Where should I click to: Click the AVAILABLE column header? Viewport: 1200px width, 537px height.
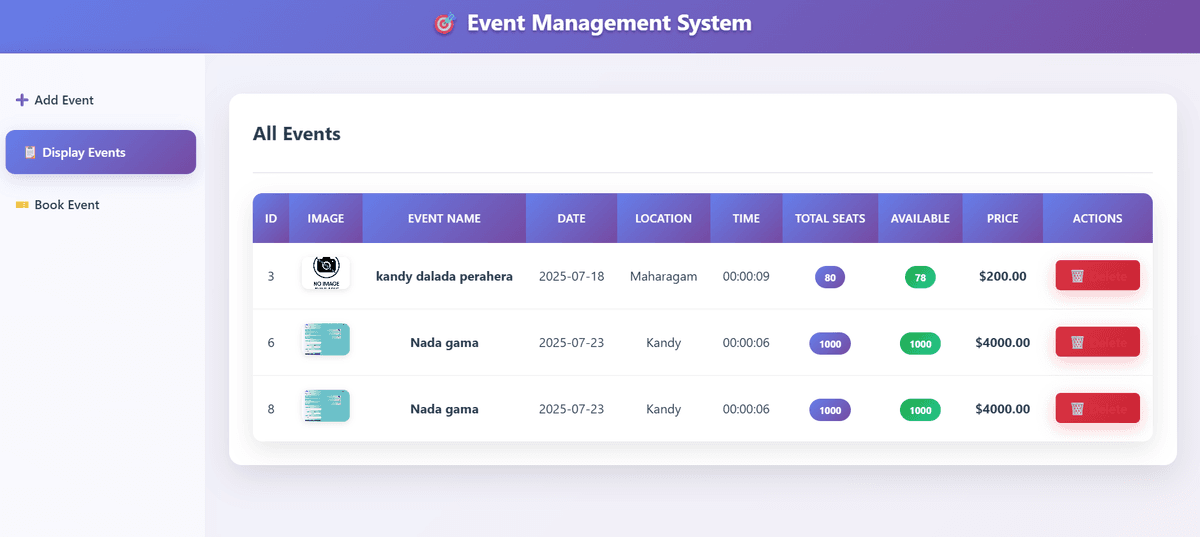[x=920, y=218]
